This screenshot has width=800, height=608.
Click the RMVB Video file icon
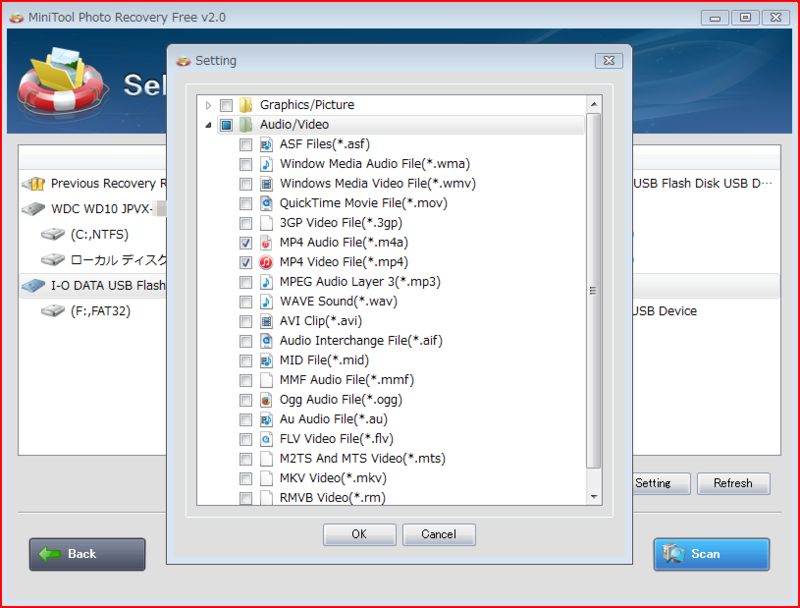tap(266, 497)
